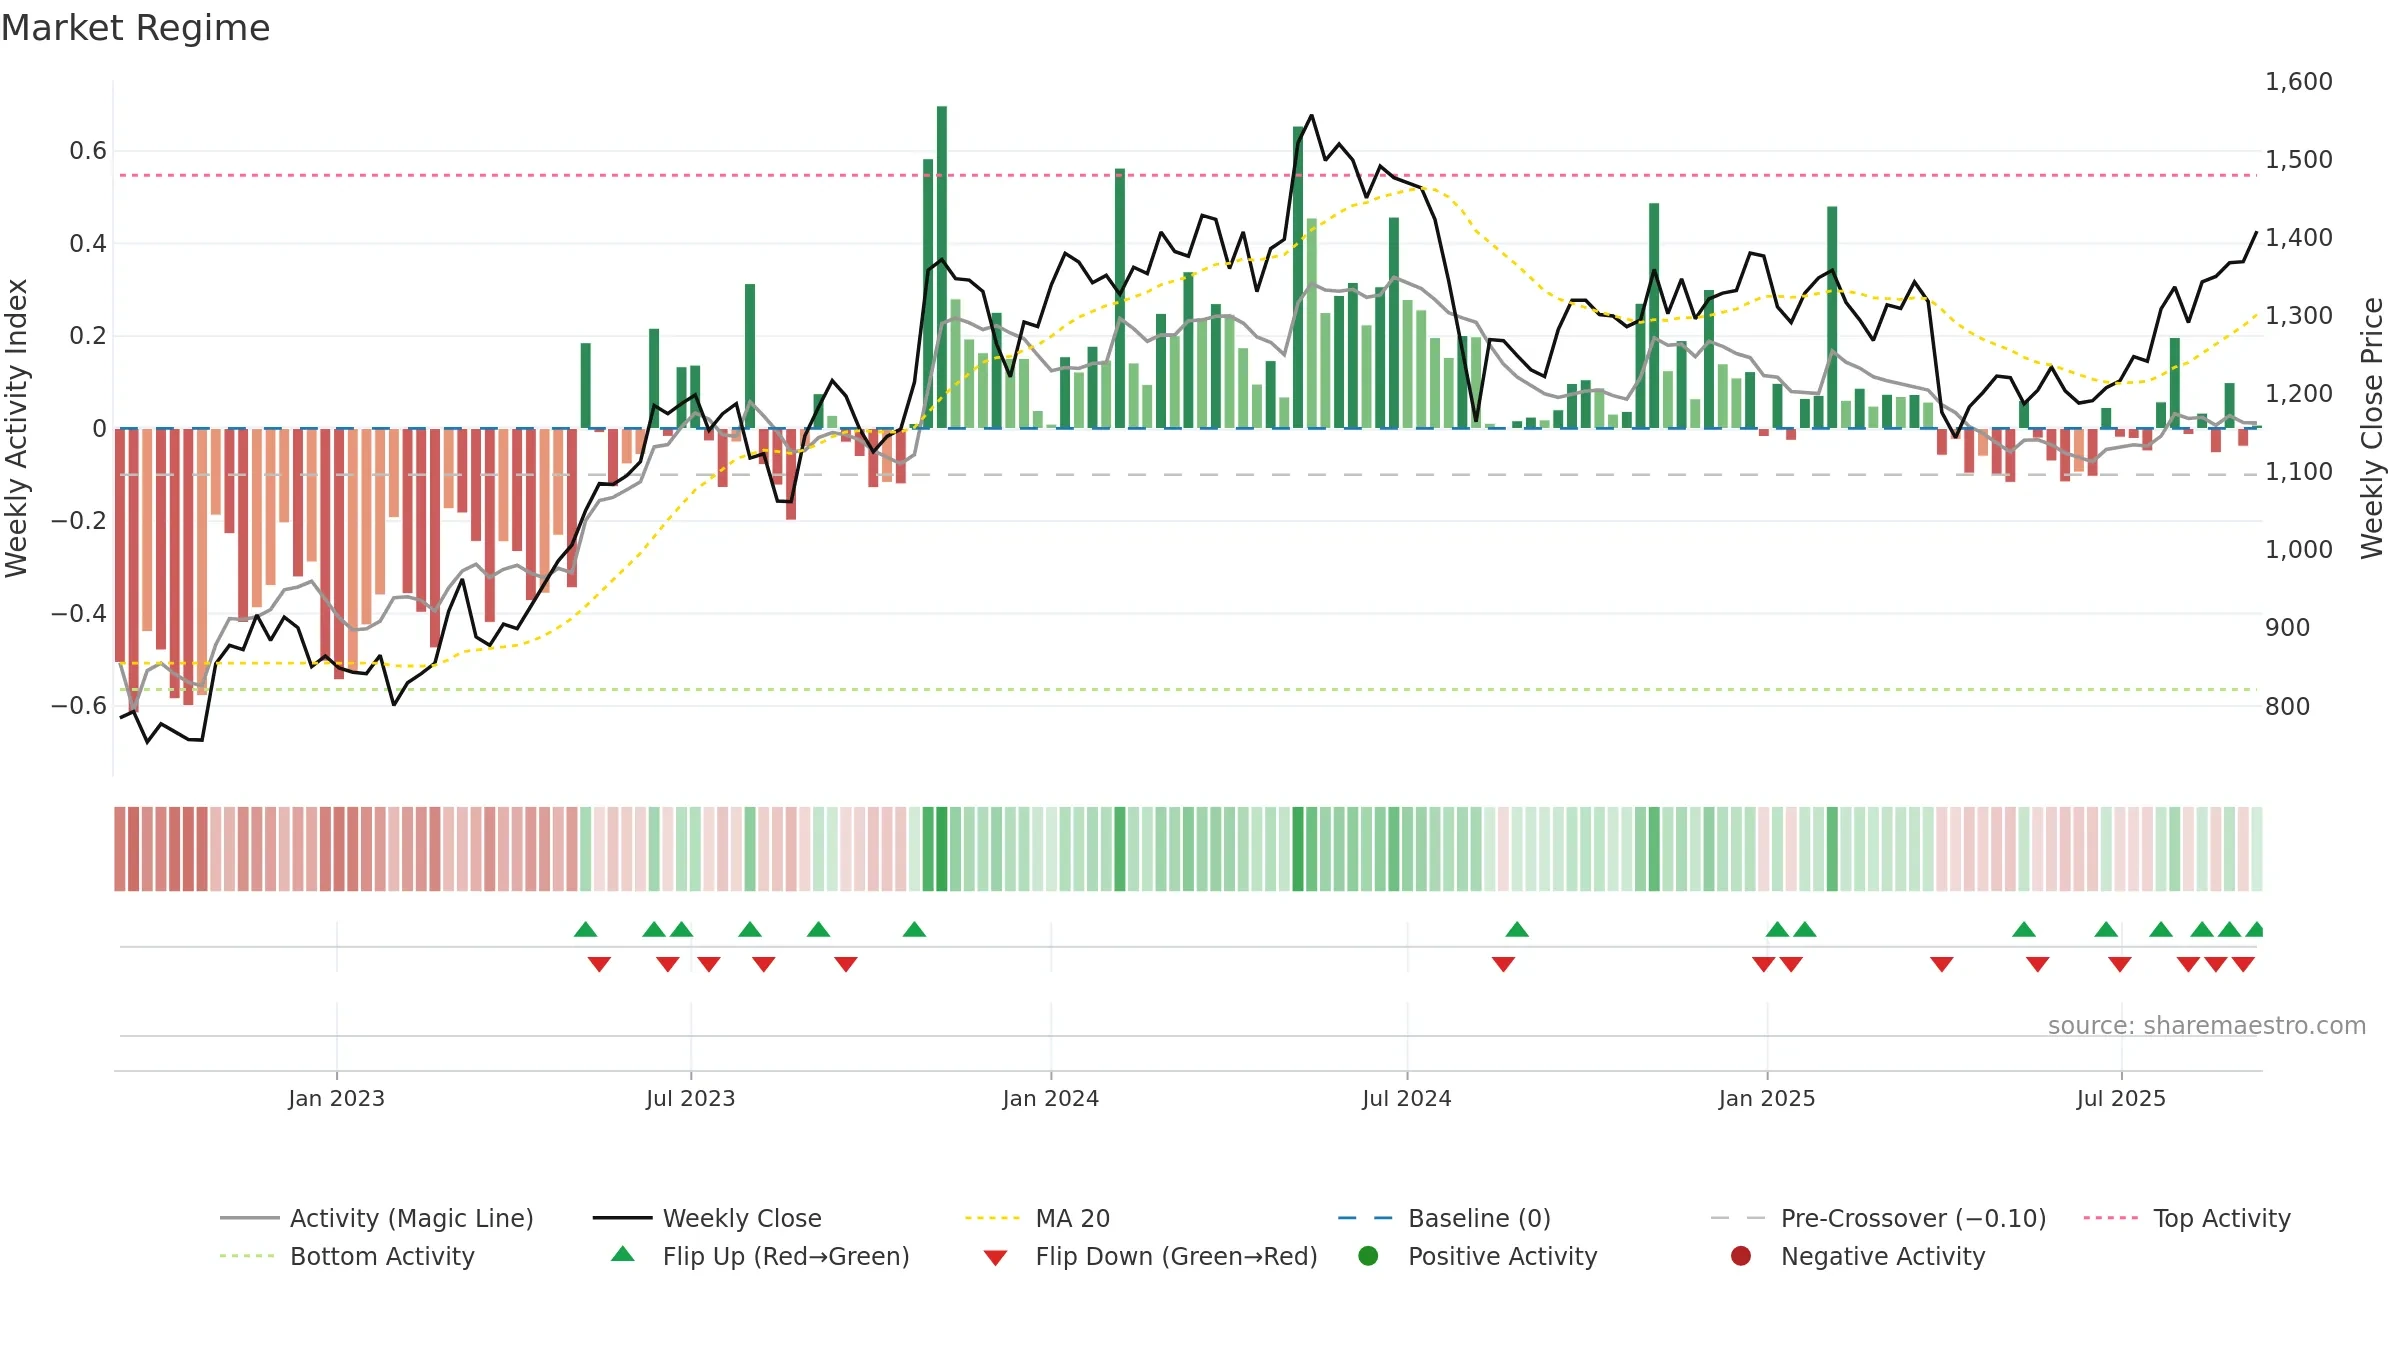Toggle the Weekly Close legend entry

(707, 1218)
